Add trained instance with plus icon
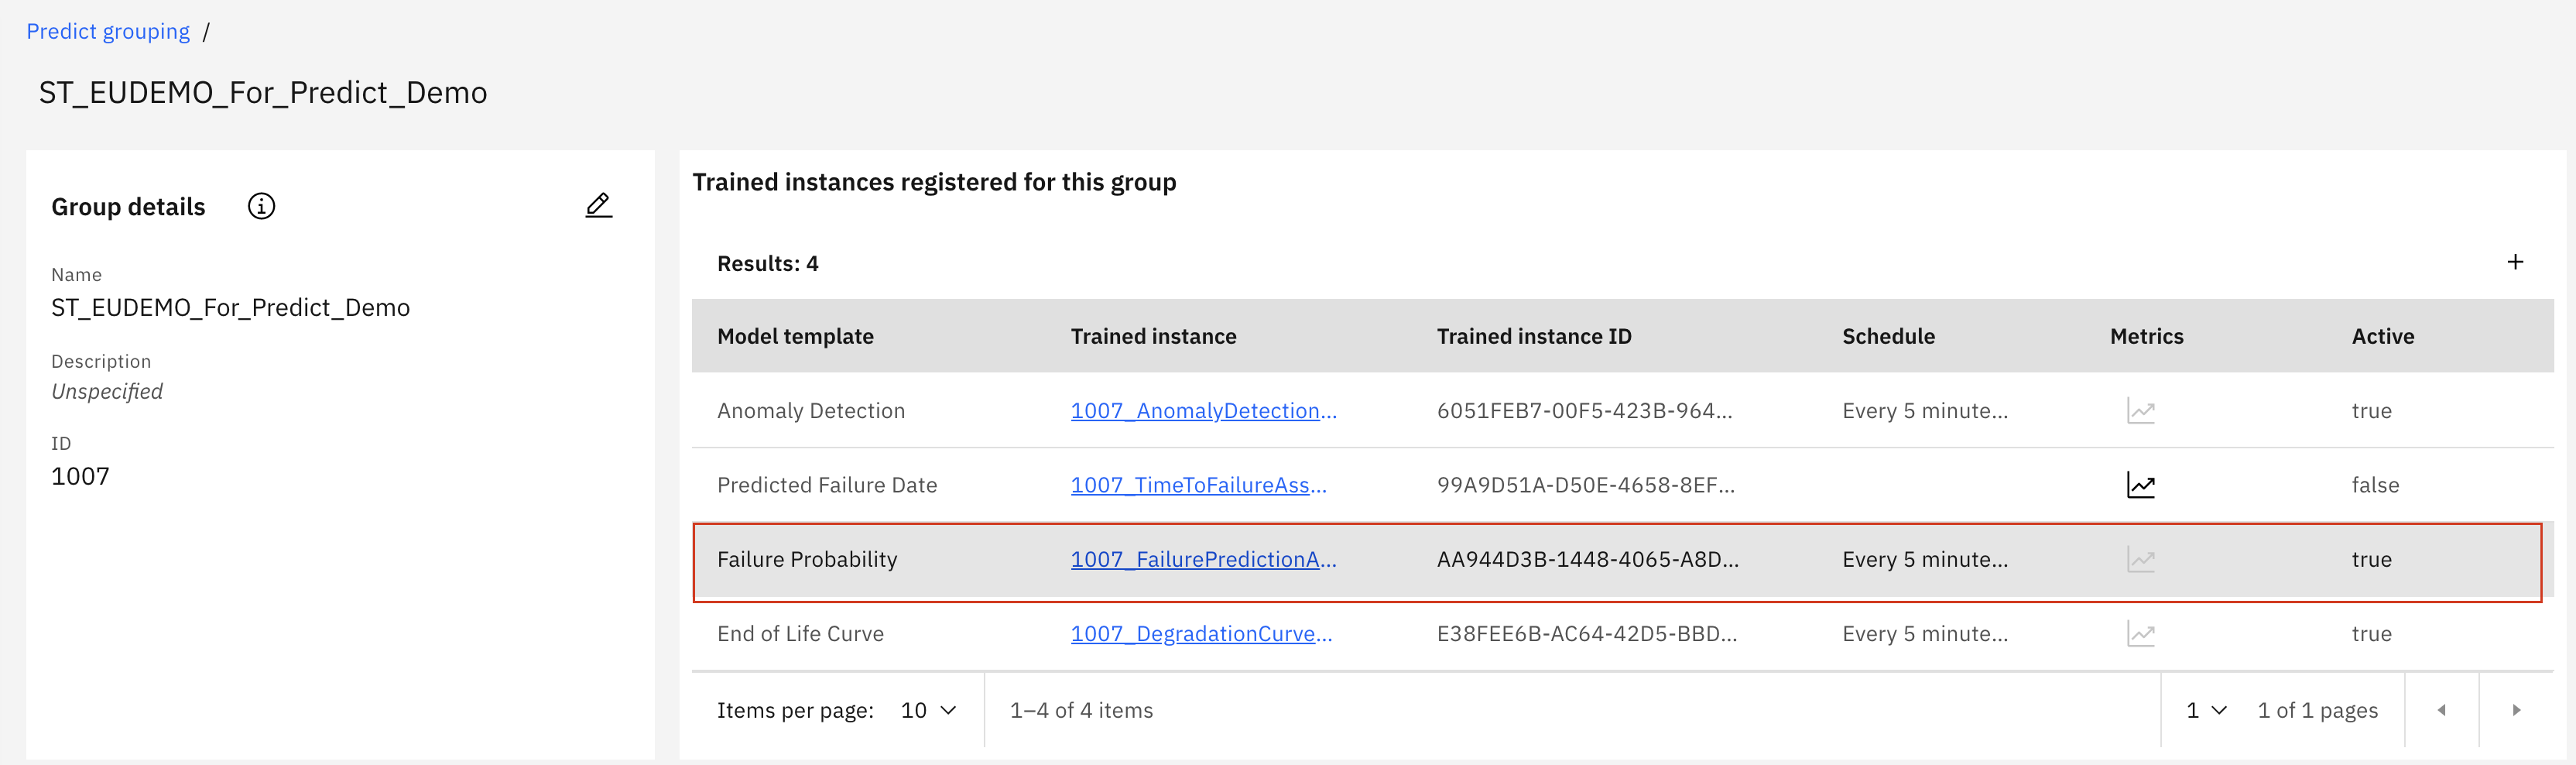The width and height of the screenshot is (2576, 765). 2515,262
